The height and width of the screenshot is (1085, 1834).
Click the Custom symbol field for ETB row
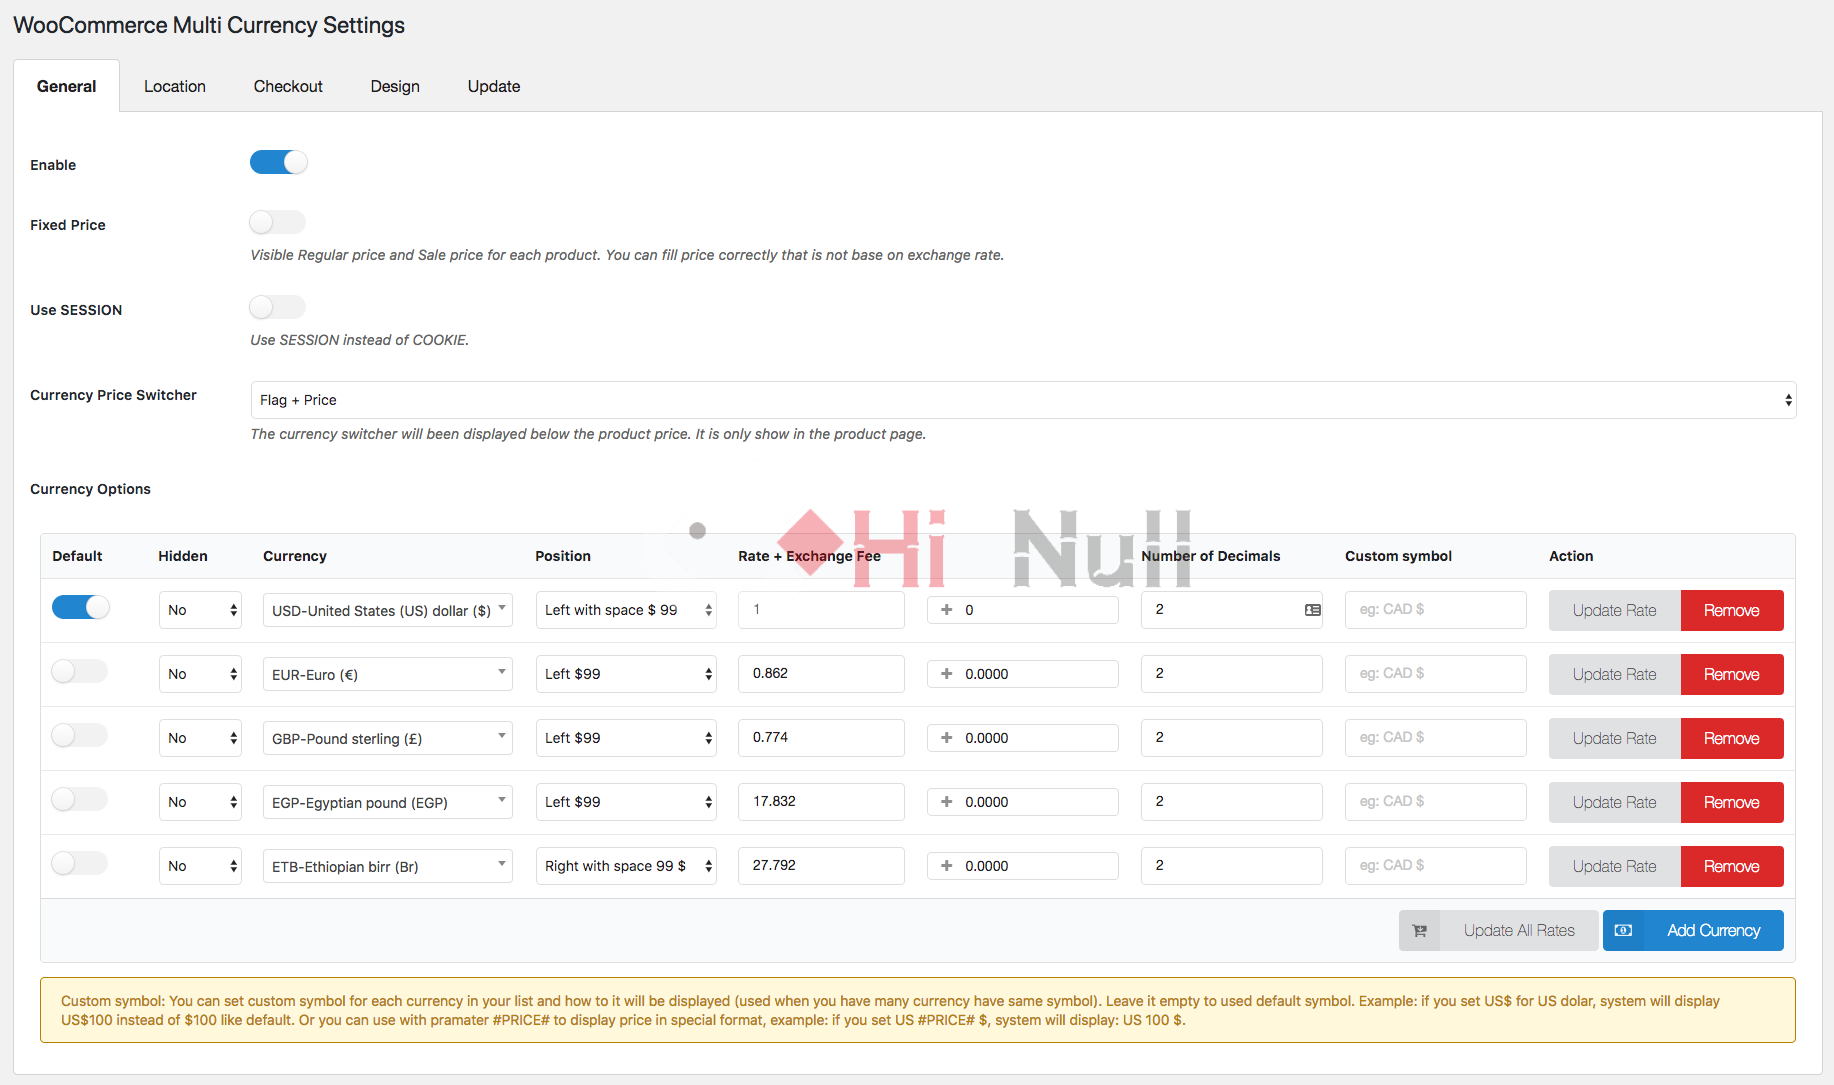[x=1435, y=866]
